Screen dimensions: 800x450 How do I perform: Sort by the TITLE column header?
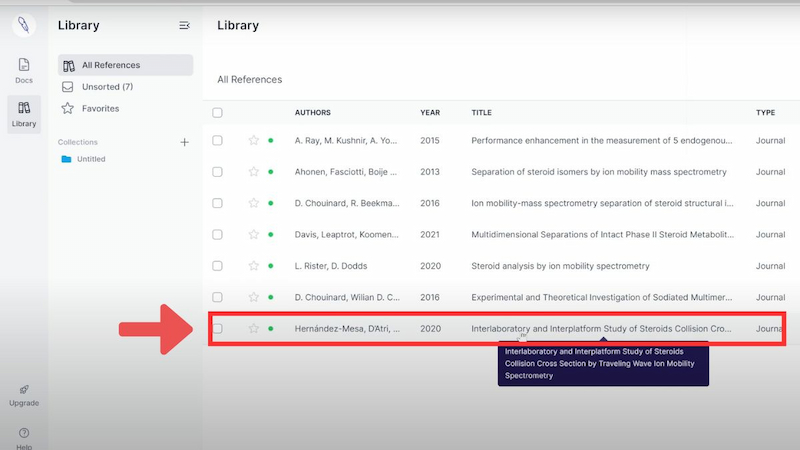(x=482, y=113)
